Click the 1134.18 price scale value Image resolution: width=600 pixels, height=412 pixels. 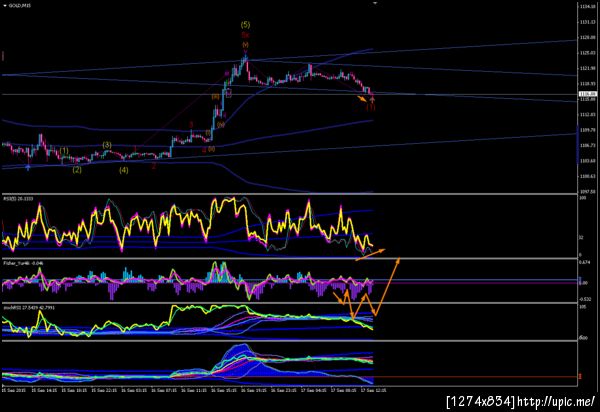click(588, 7)
